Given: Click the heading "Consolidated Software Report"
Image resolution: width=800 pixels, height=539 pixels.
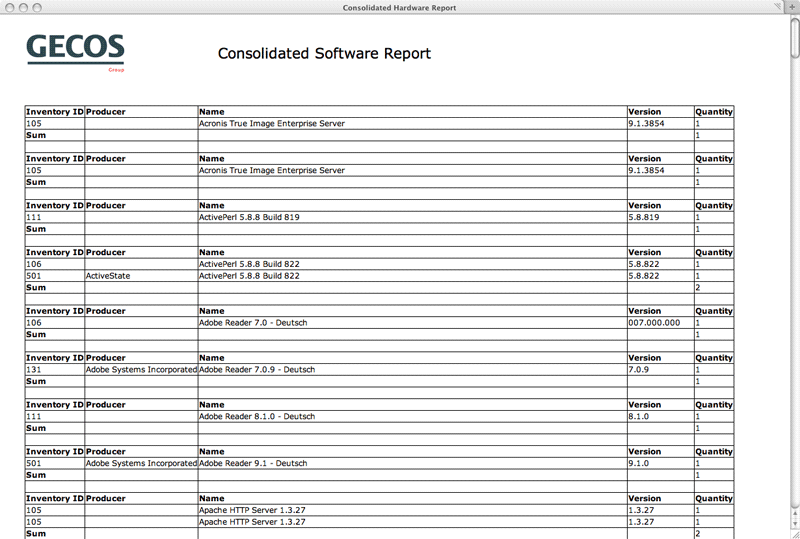Looking at the screenshot, I should [x=324, y=54].
